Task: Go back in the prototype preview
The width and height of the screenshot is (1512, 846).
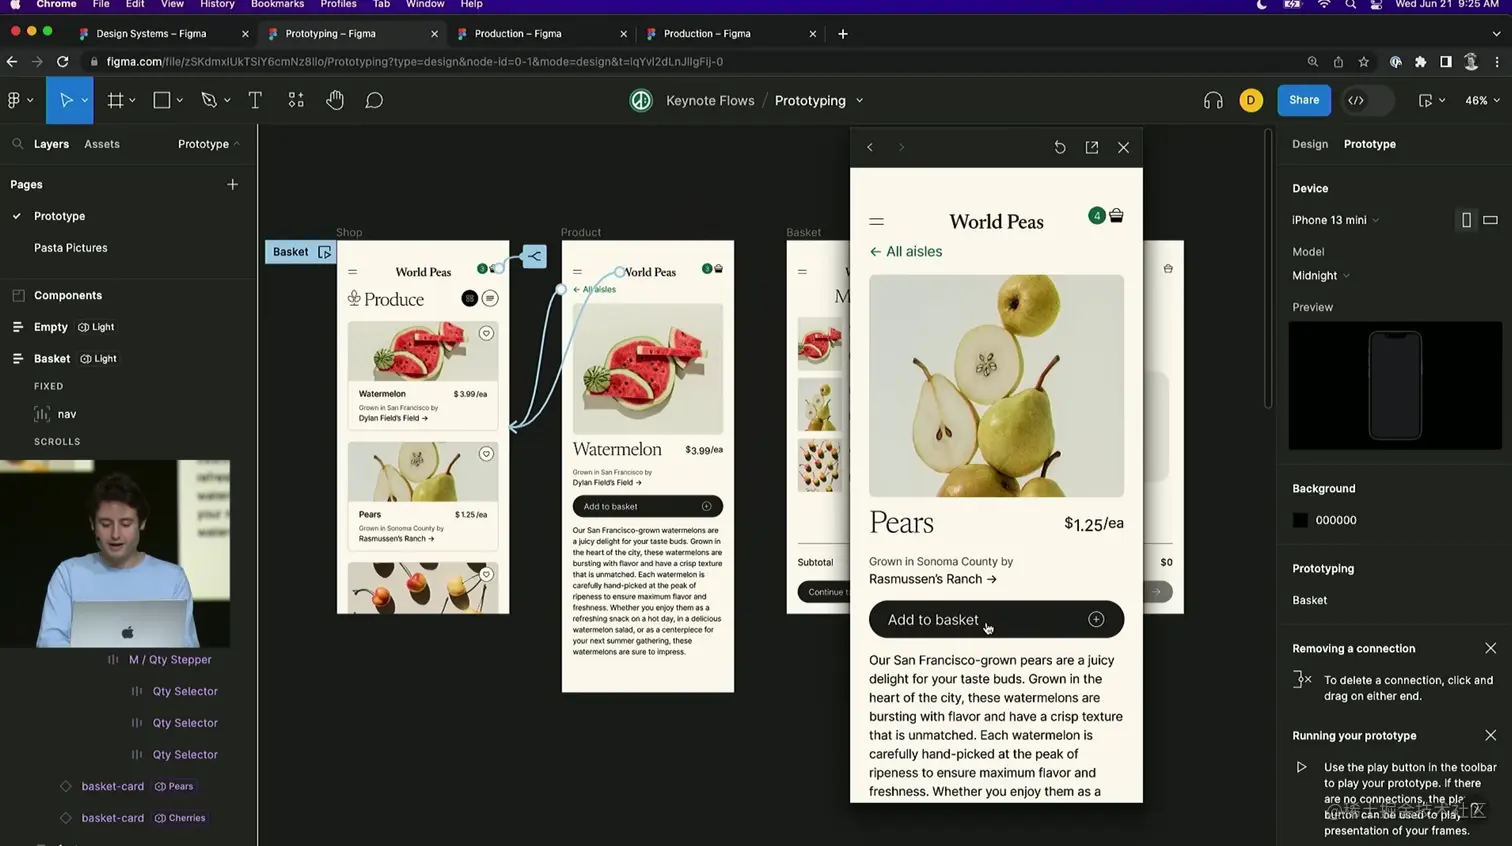Action: pyautogui.click(x=870, y=147)
